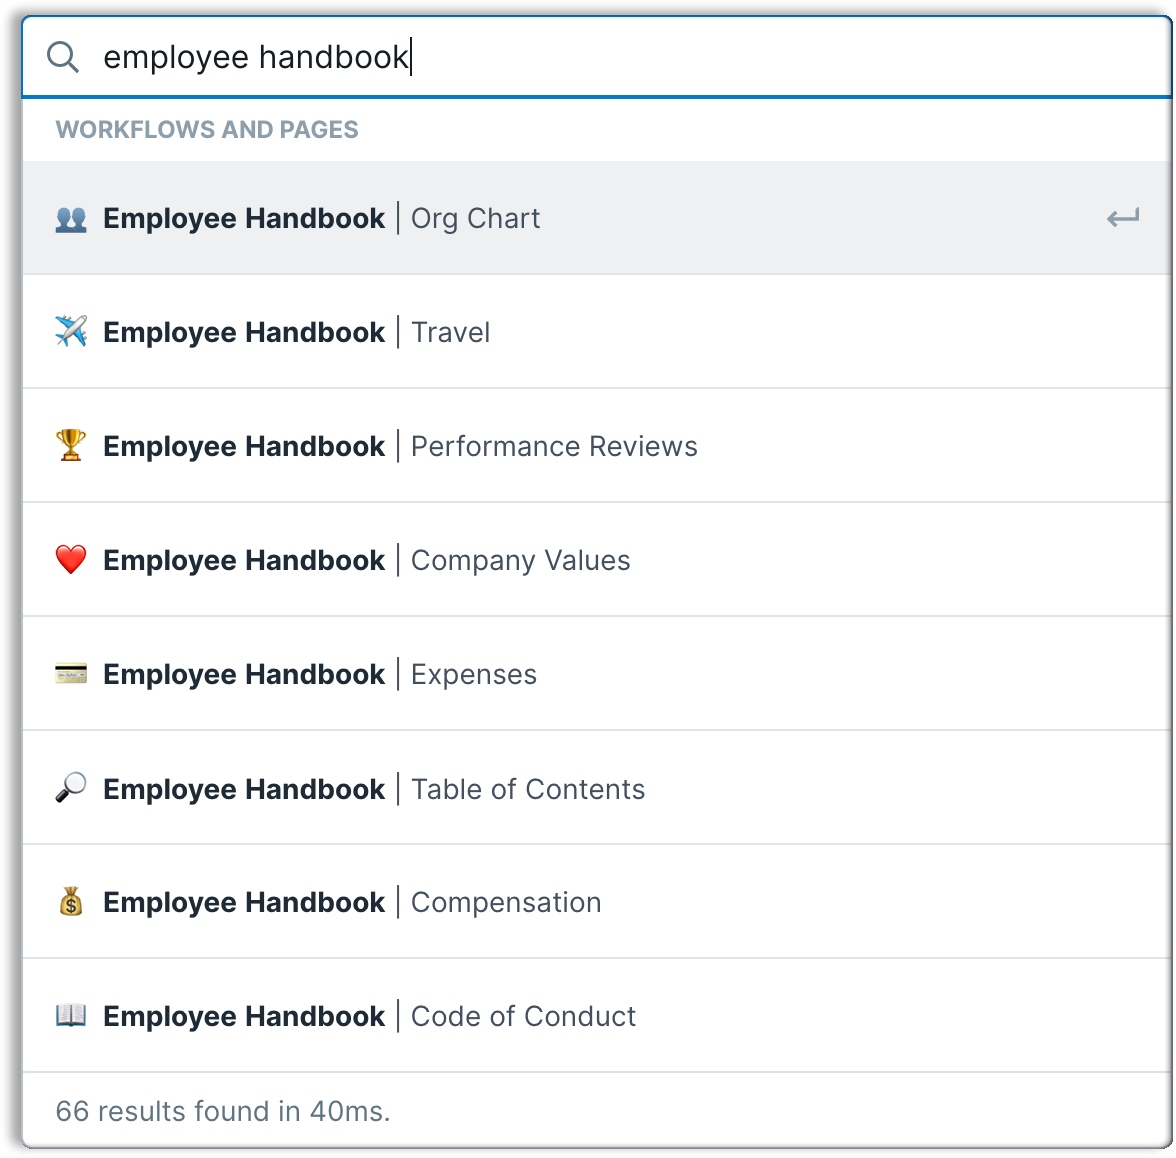
Task: Click the open book Code of Conduct icon
Action: (x=71, y=1017)
